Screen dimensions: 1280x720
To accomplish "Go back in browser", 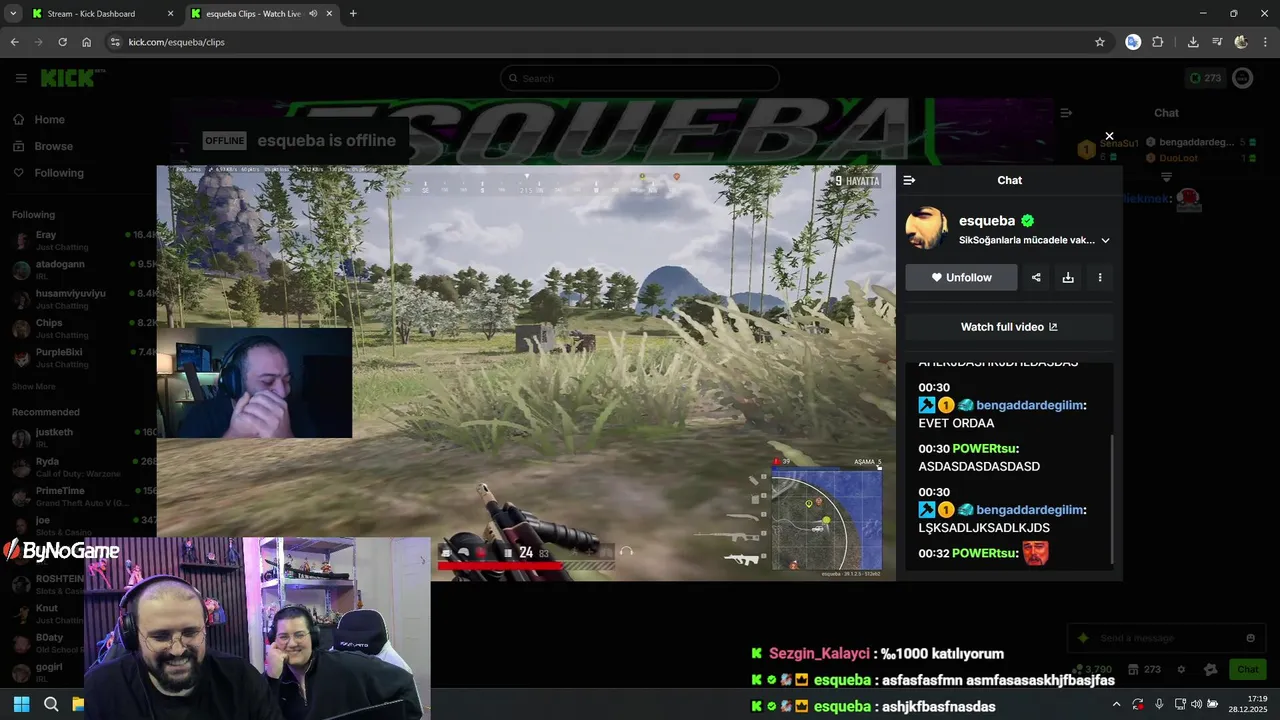I will point(14,42).
